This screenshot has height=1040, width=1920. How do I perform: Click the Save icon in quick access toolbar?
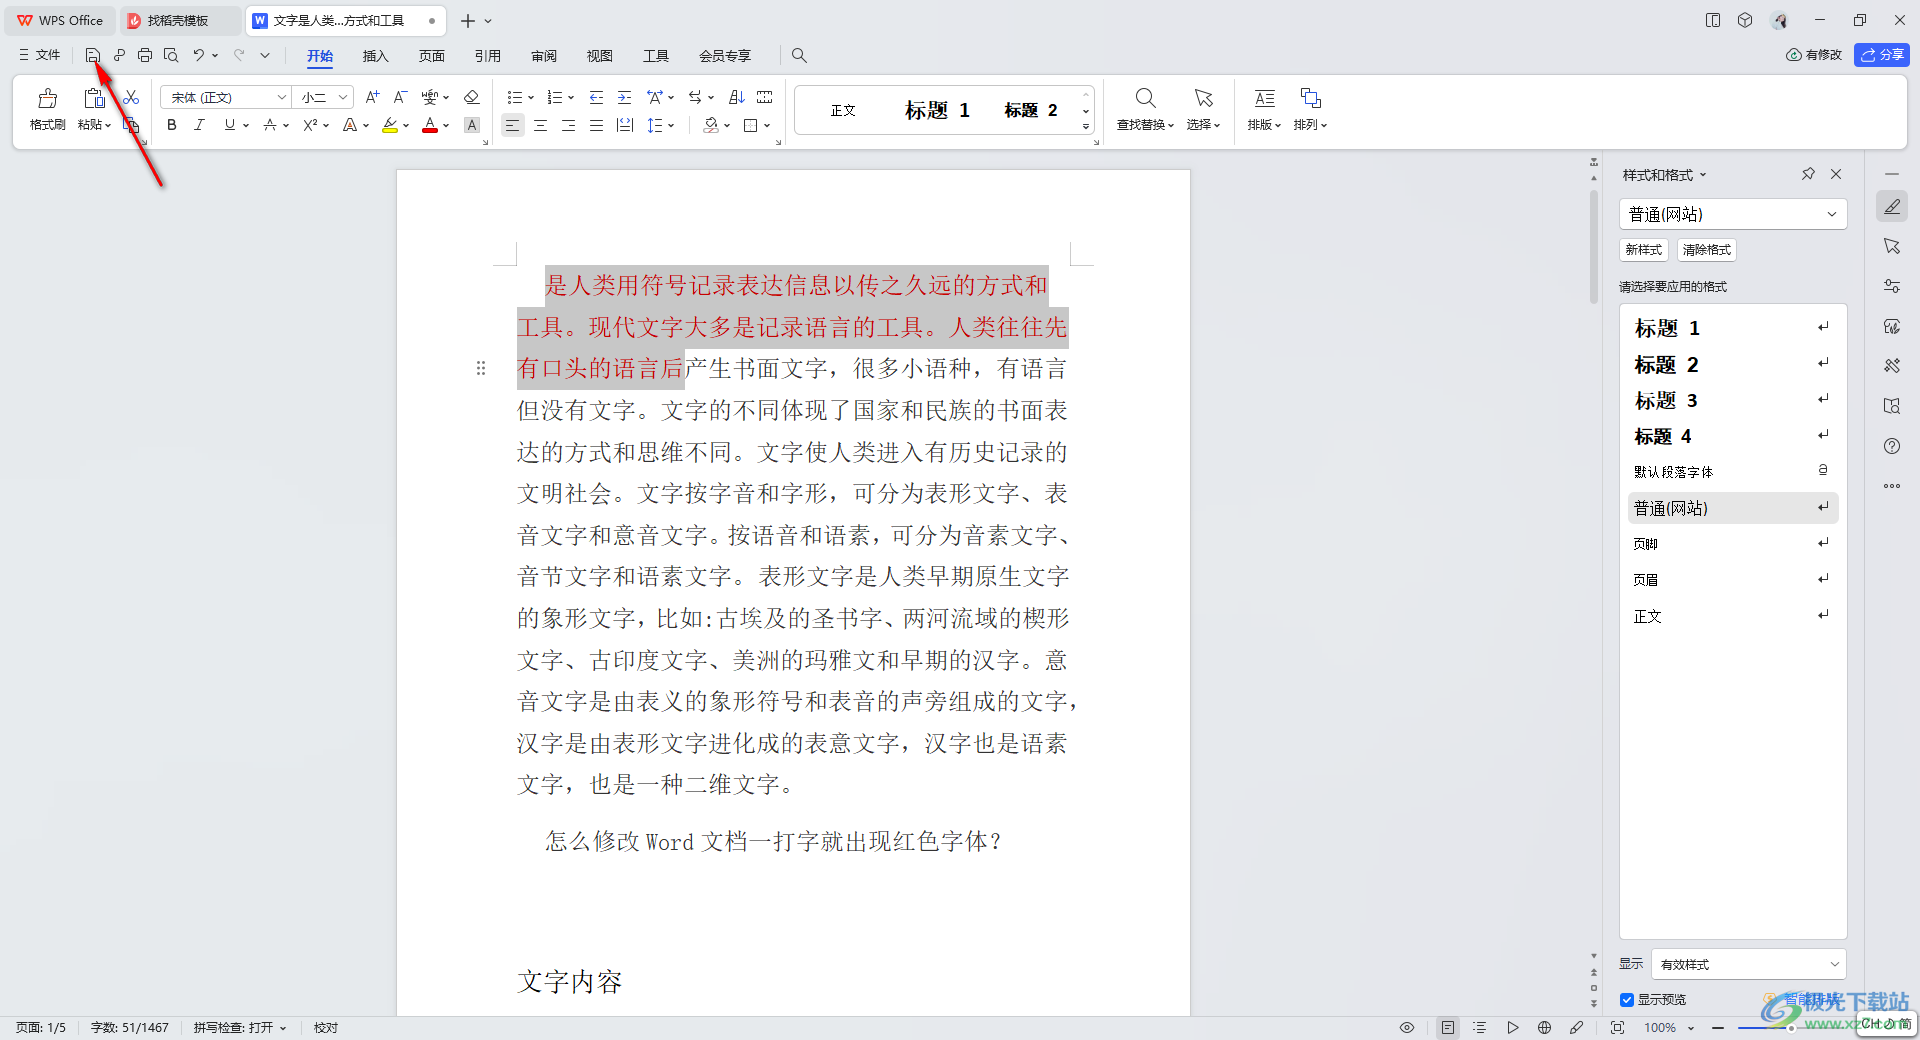tap(93, 55)
